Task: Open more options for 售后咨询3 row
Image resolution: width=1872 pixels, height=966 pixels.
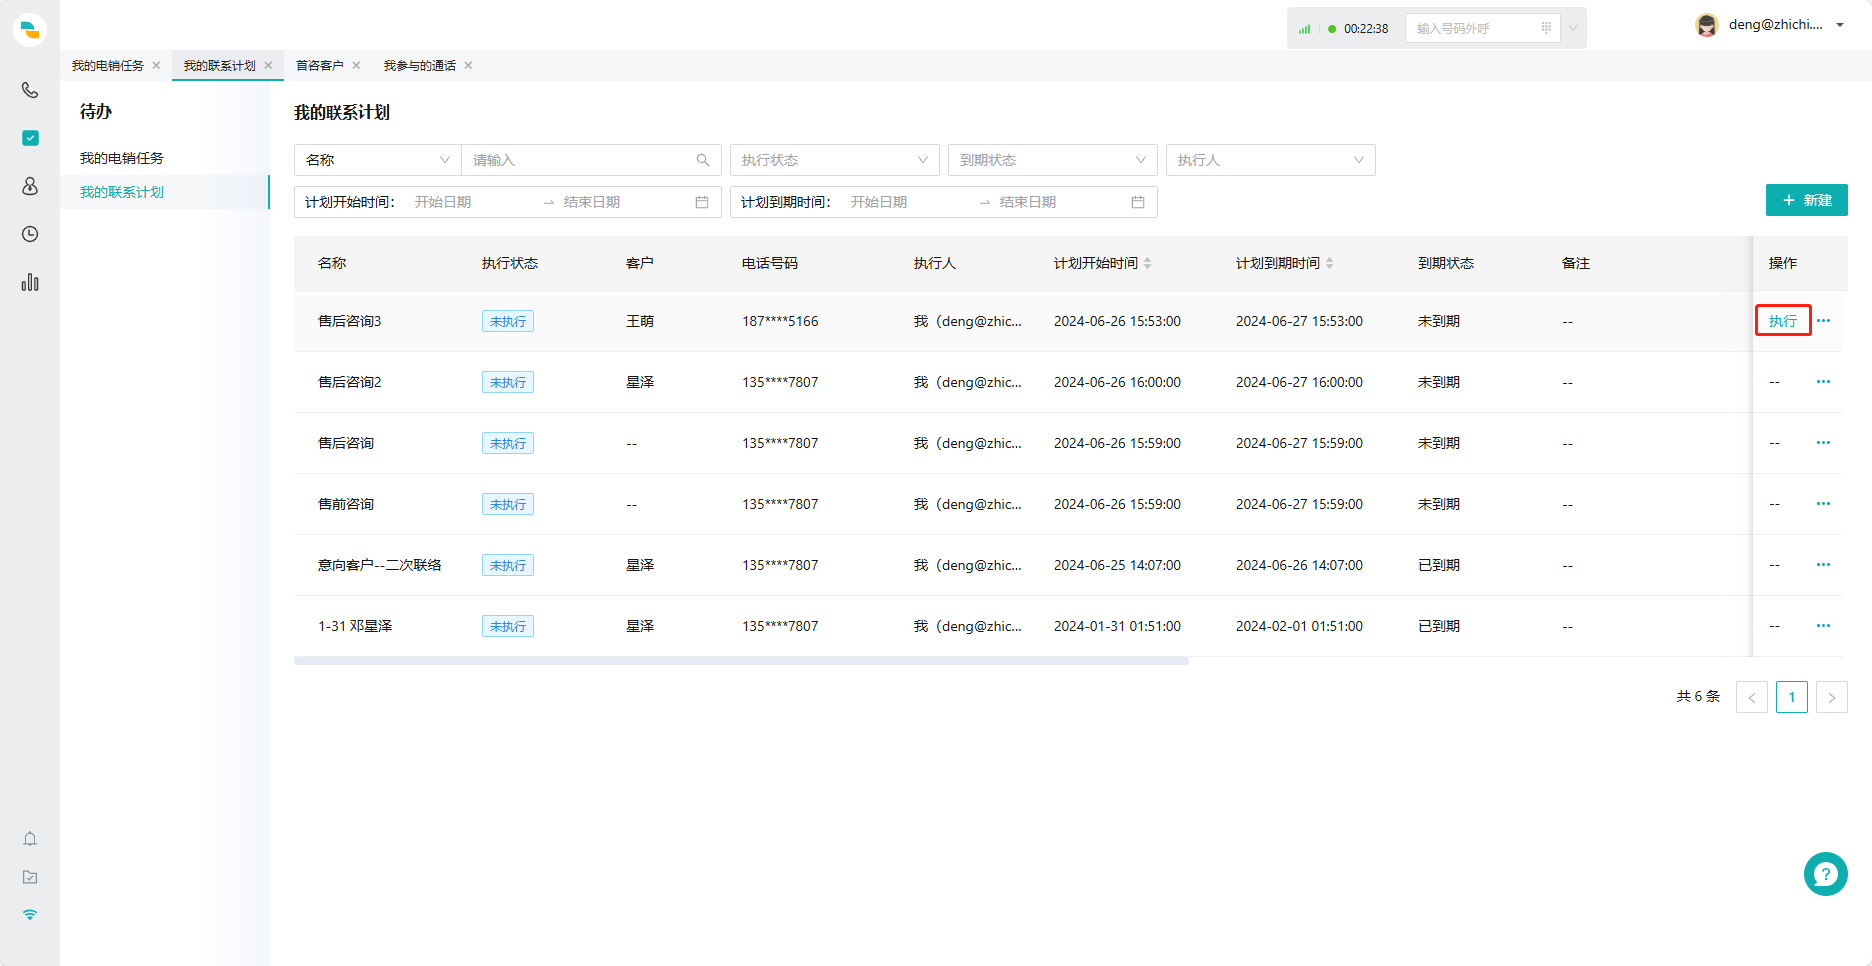Action: pos(1823,321)
